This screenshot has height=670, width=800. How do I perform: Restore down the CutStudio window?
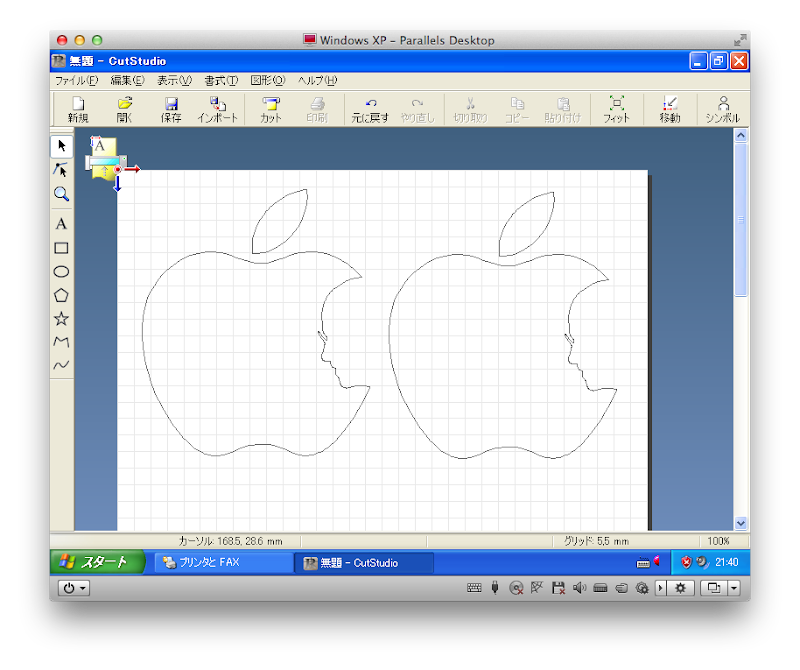click(x=718, y=61)
